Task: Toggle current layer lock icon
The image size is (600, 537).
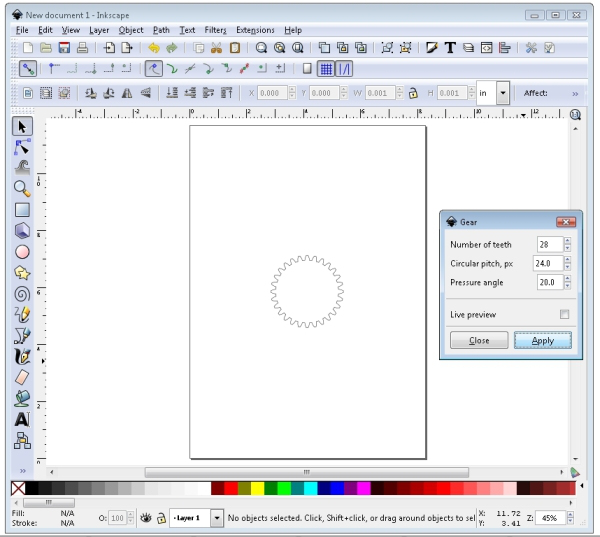Action: tap(161, 518)
